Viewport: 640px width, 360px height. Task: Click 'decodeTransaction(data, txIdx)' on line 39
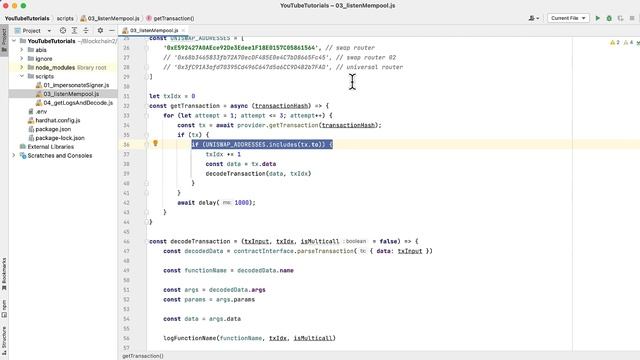tap(258, 173)
